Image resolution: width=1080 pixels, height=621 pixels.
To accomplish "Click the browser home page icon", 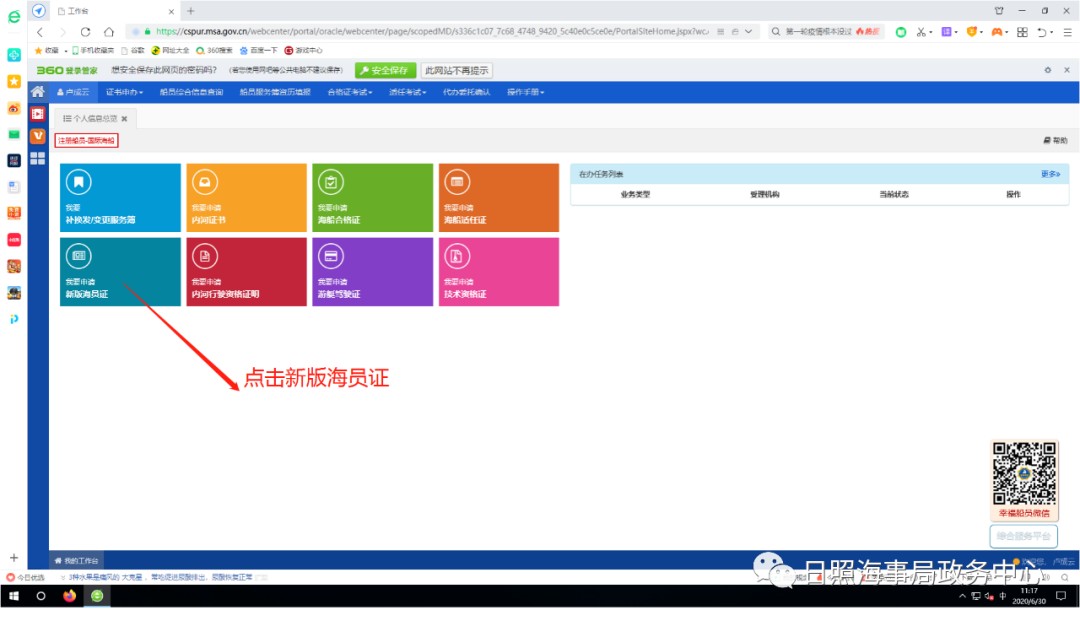I will (x=109, y=32).
